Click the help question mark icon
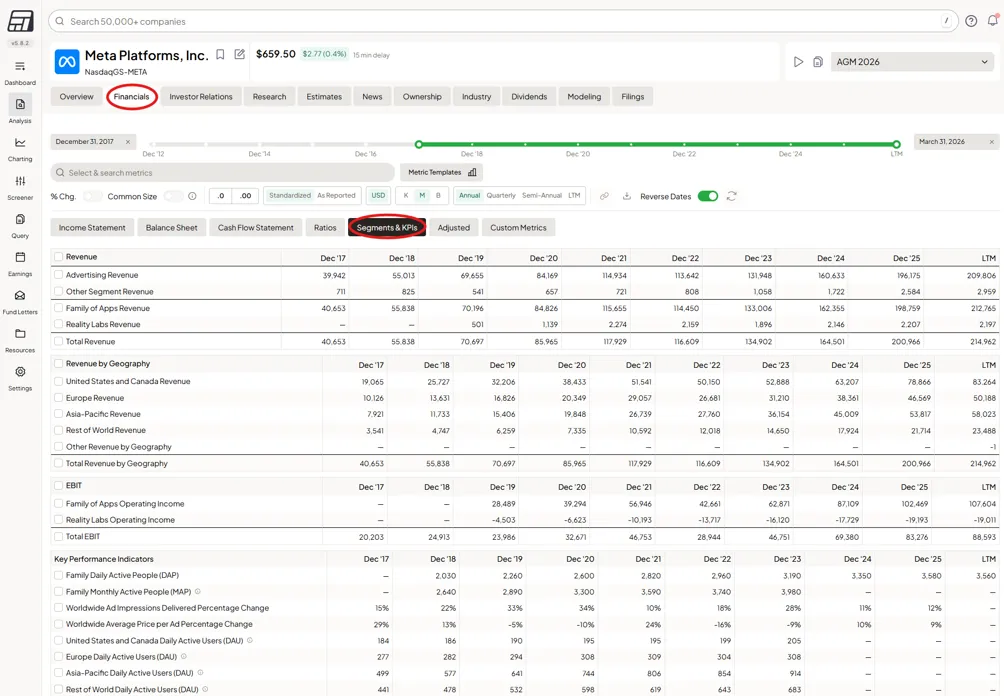Viewport: 1004px width, 696px height. coord(971,21)
